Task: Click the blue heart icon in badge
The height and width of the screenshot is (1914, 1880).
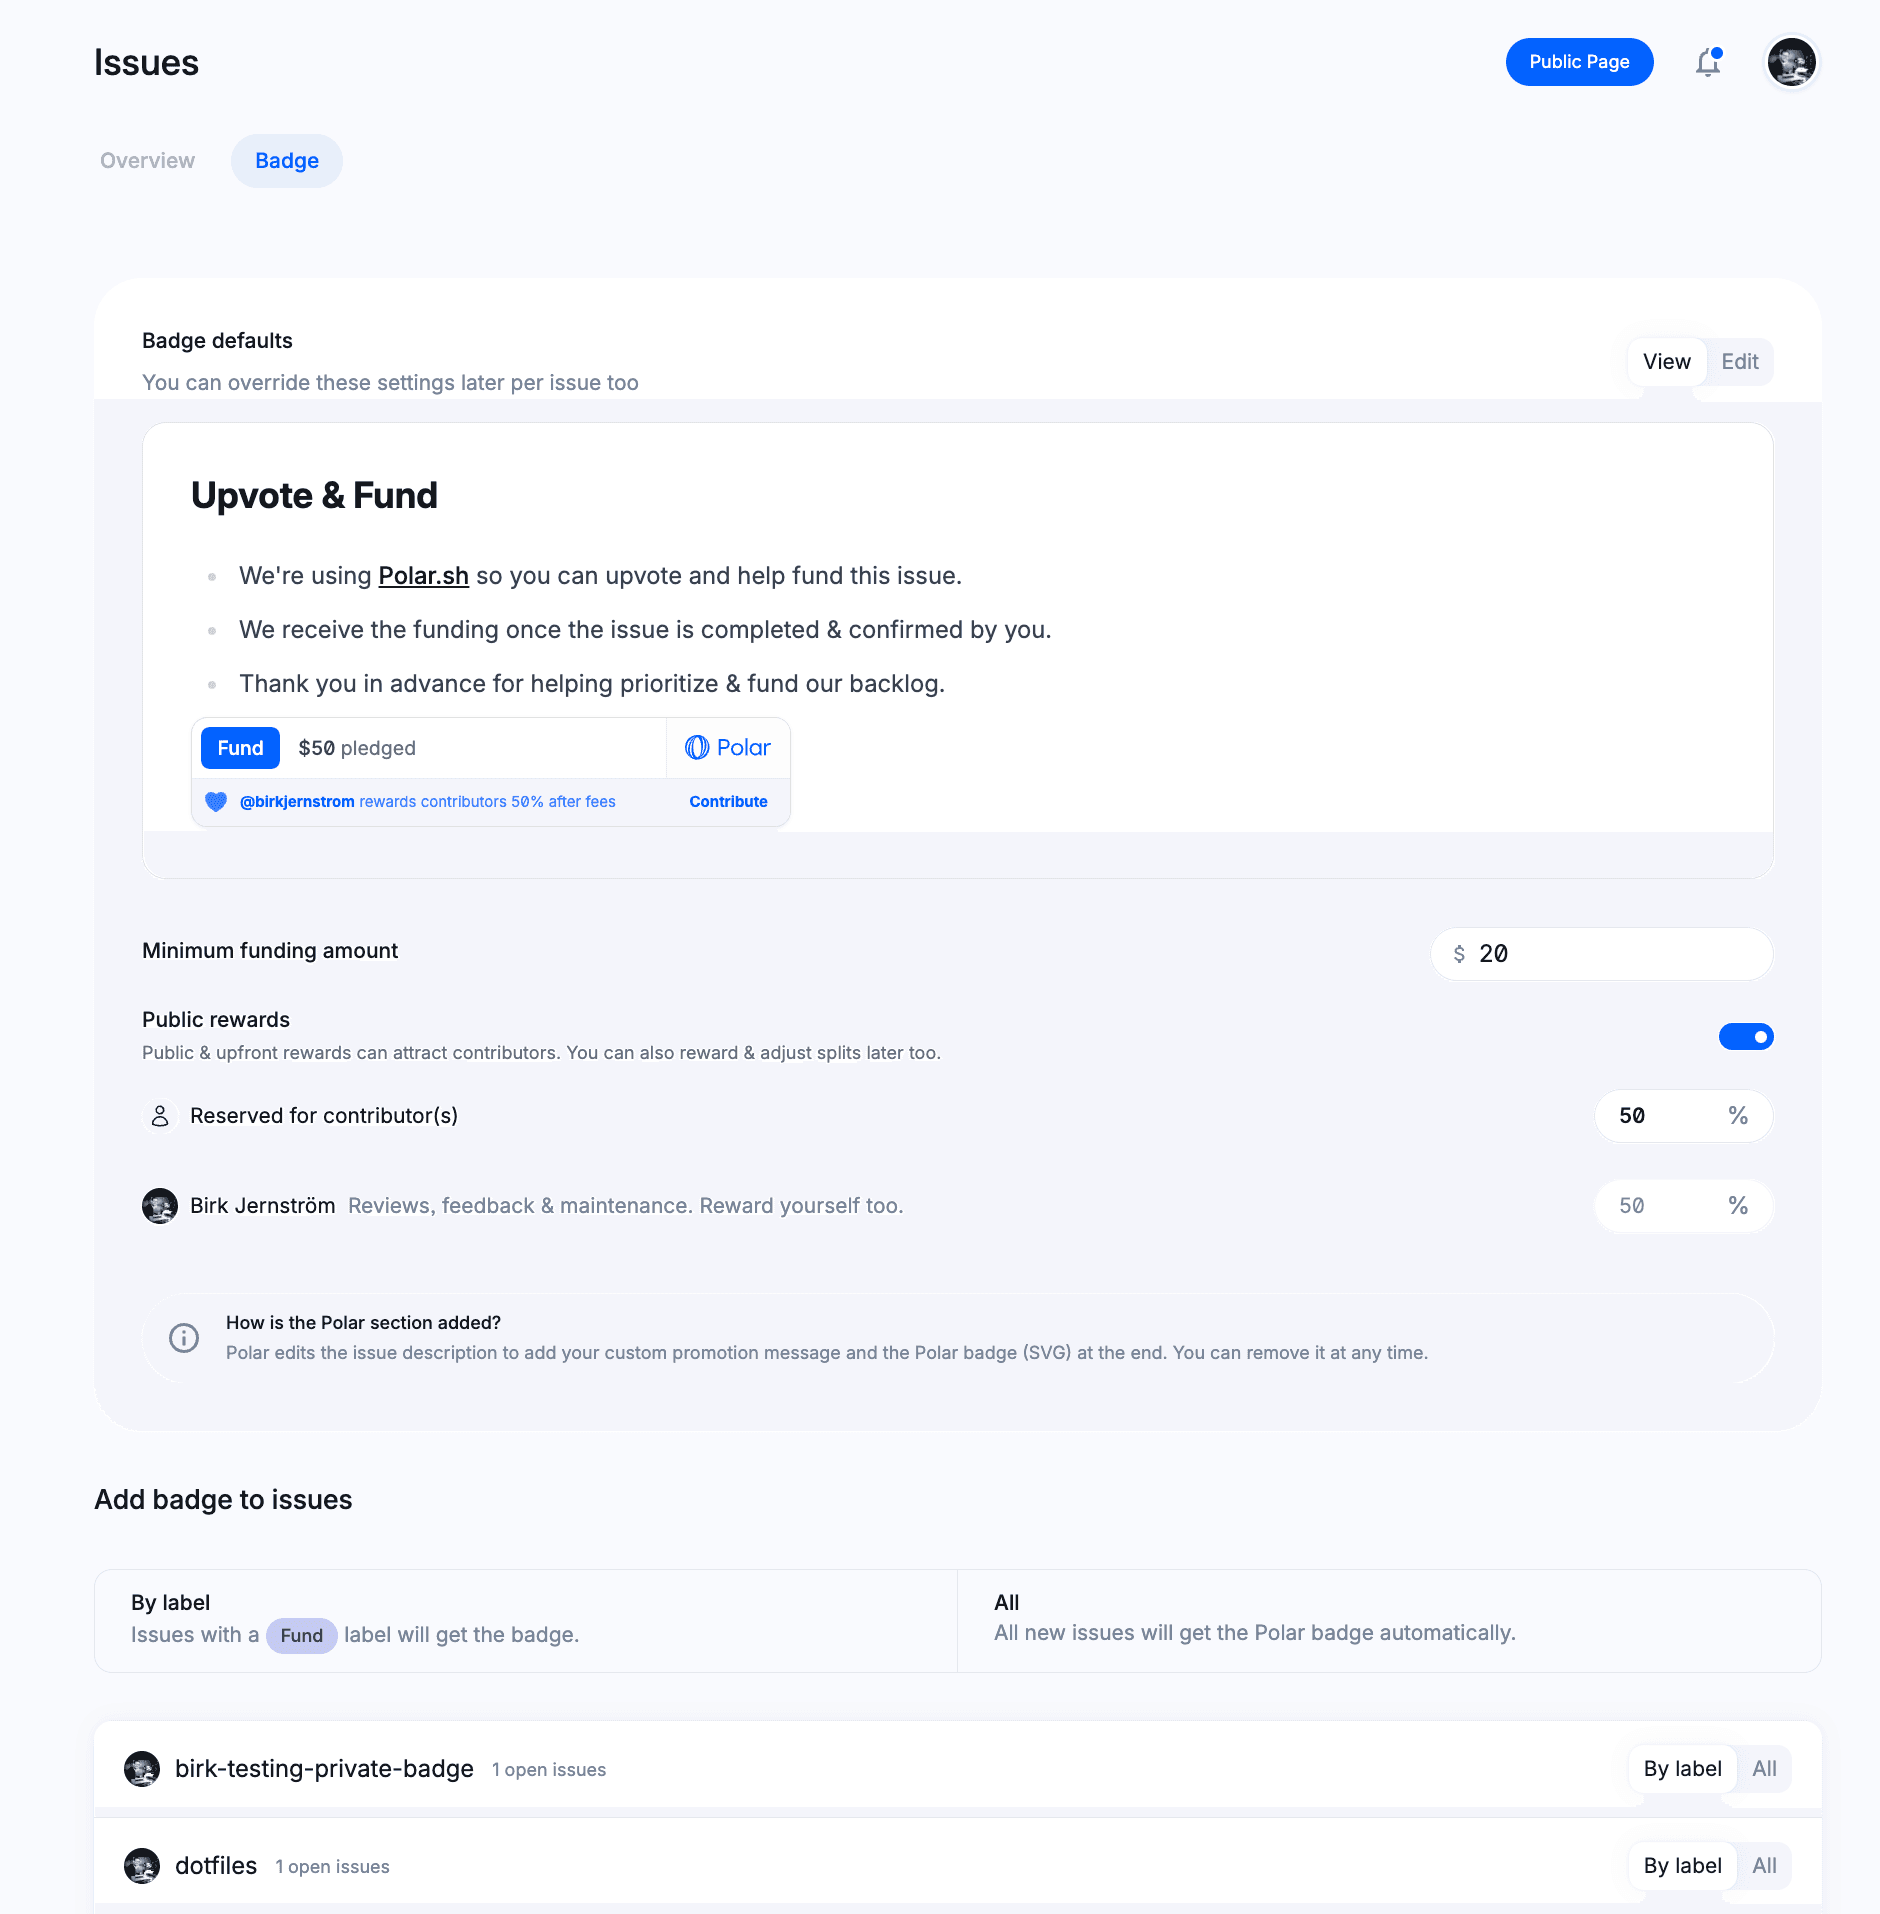Action: pos(216,801)
